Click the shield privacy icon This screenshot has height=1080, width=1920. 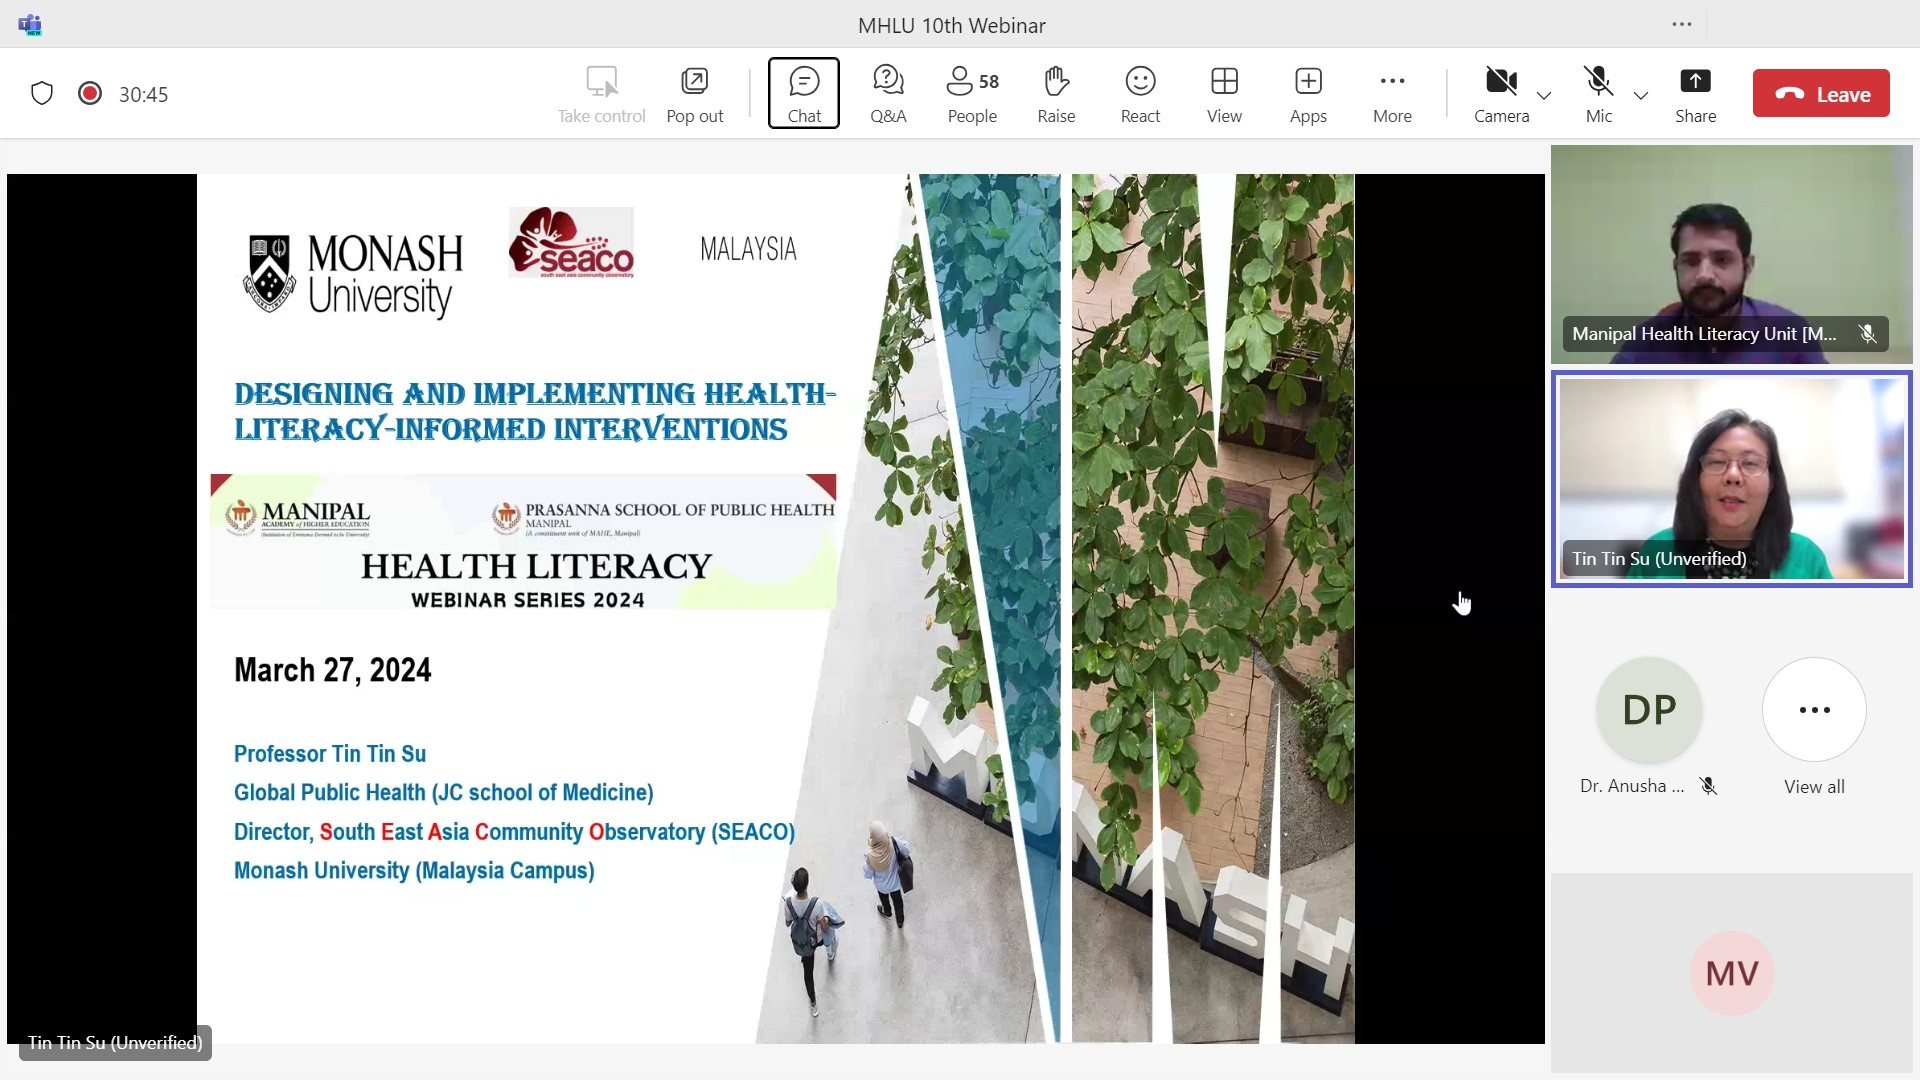tap(42, 94)
